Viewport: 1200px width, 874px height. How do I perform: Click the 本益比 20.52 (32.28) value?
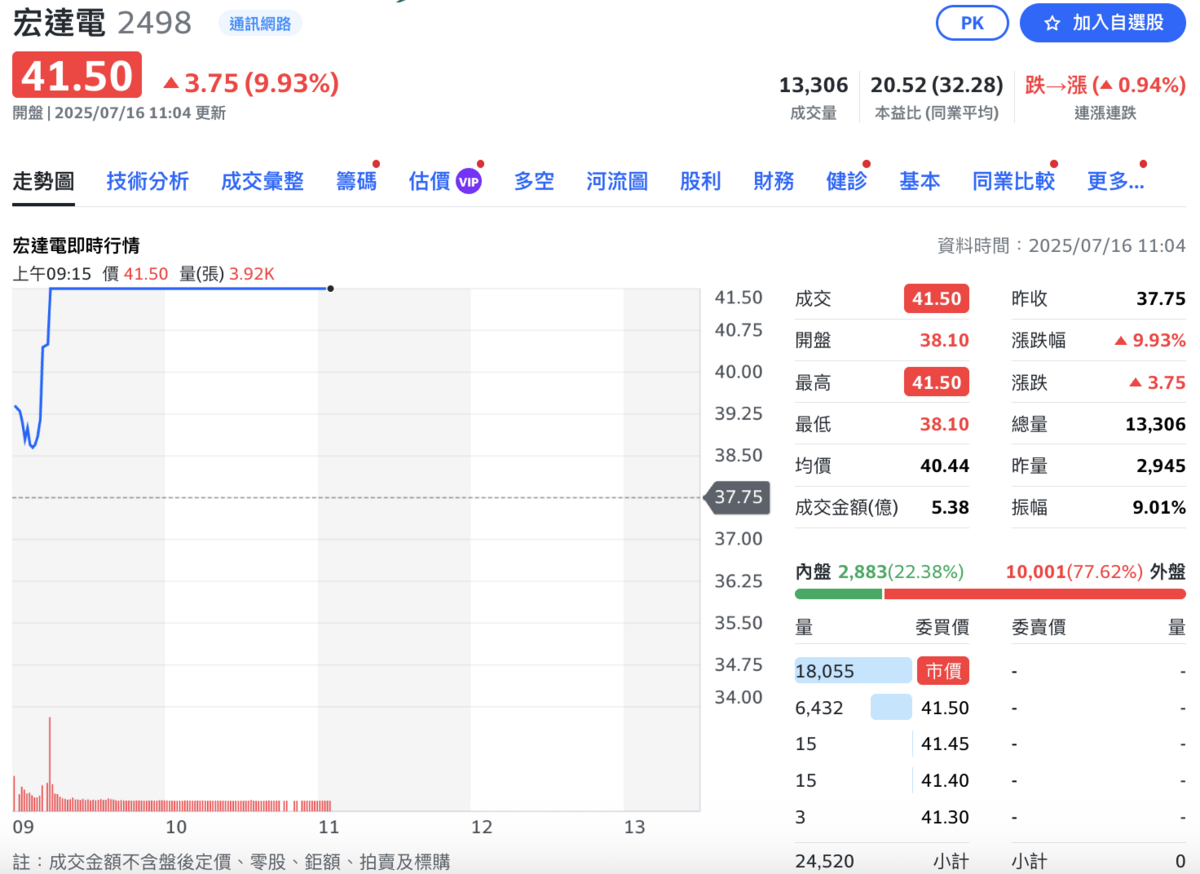(x=936, y=86)
